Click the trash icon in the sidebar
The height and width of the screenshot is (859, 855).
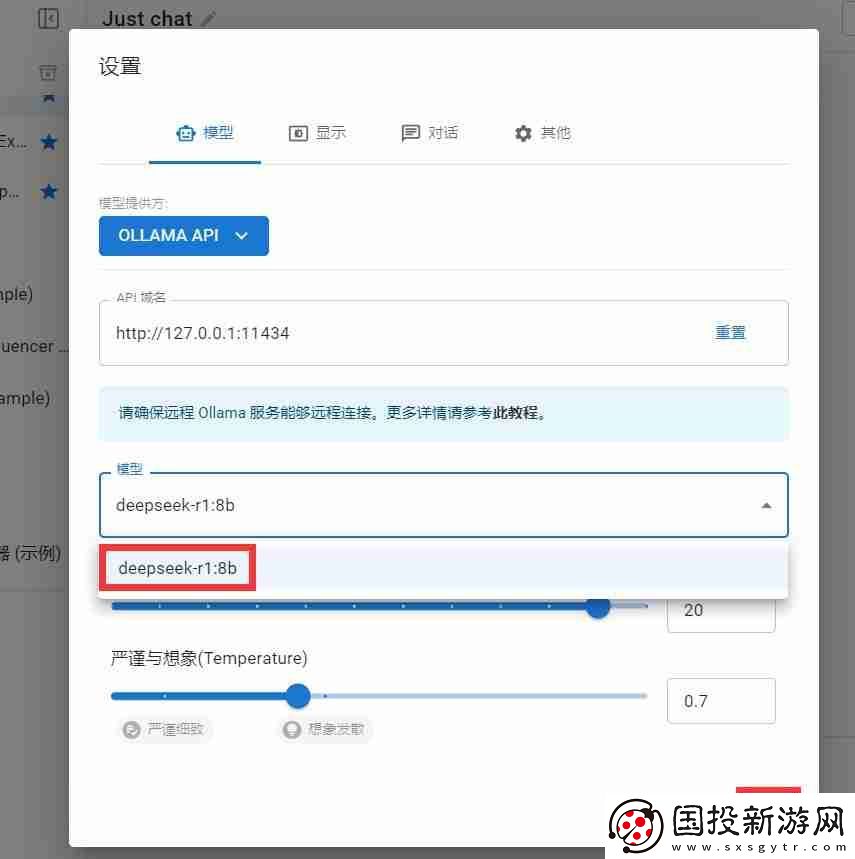[x=47, y=72]
